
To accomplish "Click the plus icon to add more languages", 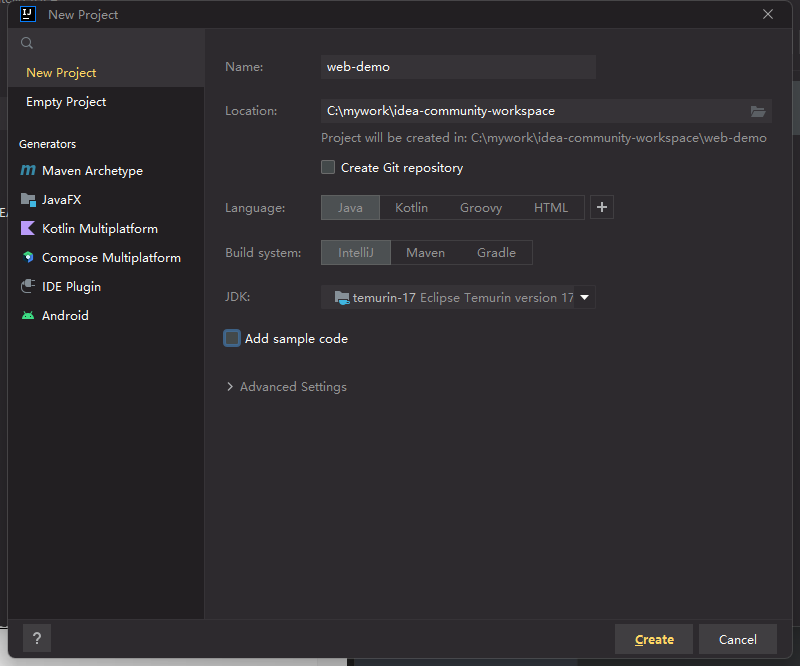I will (x=602, y=207).
